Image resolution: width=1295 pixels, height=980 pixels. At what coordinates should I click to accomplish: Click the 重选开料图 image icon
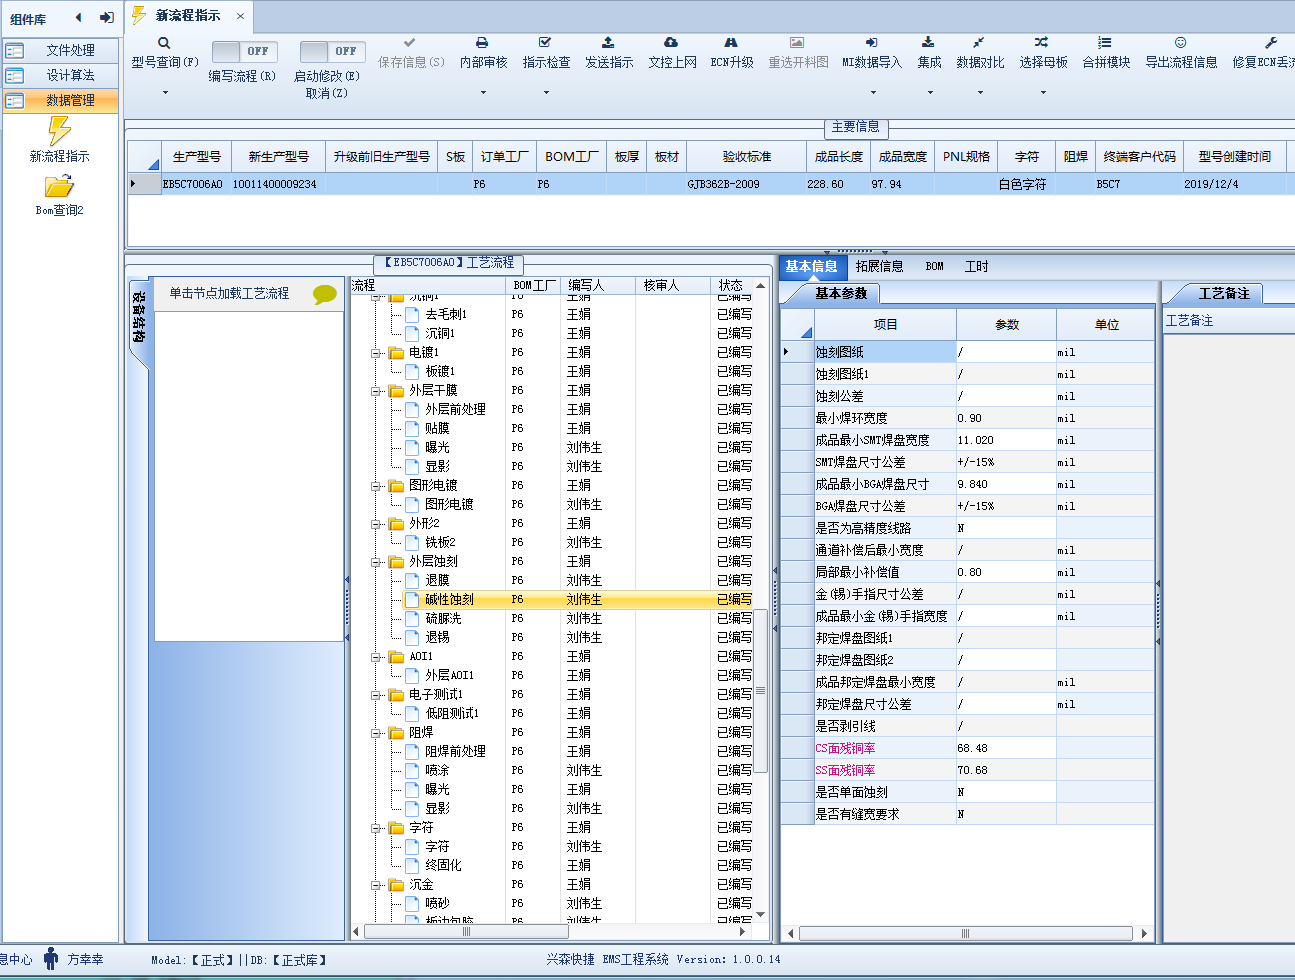(x=797, y=43)
